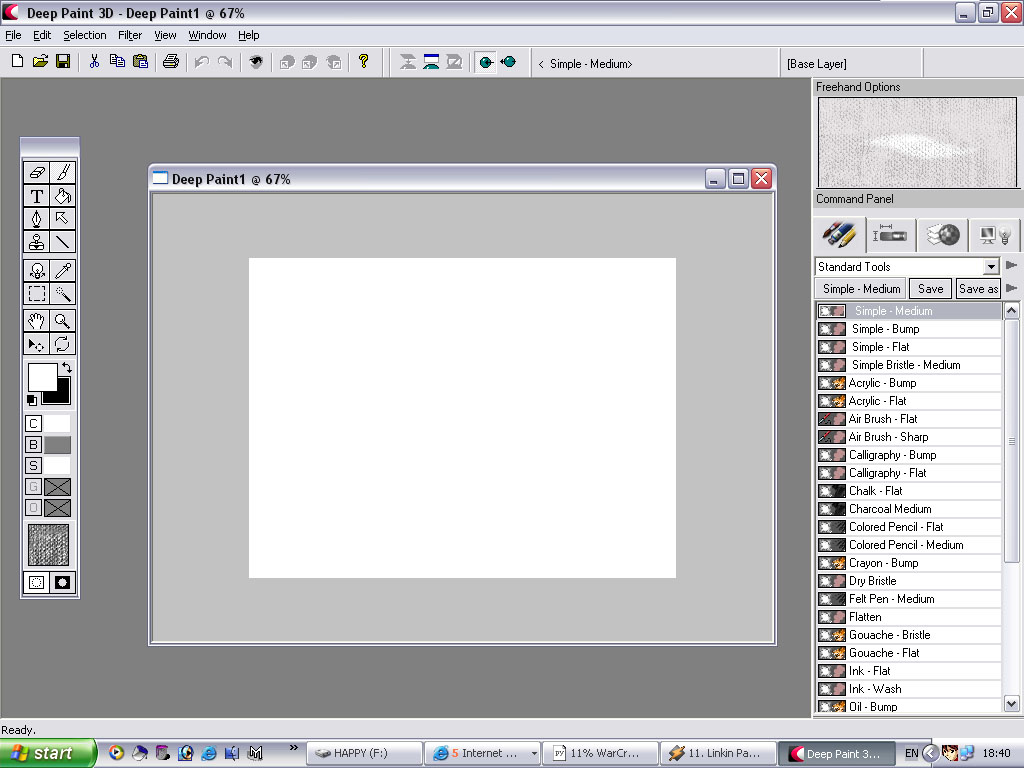
Task: Open the File menu
Action: click(x=13, y=35)
